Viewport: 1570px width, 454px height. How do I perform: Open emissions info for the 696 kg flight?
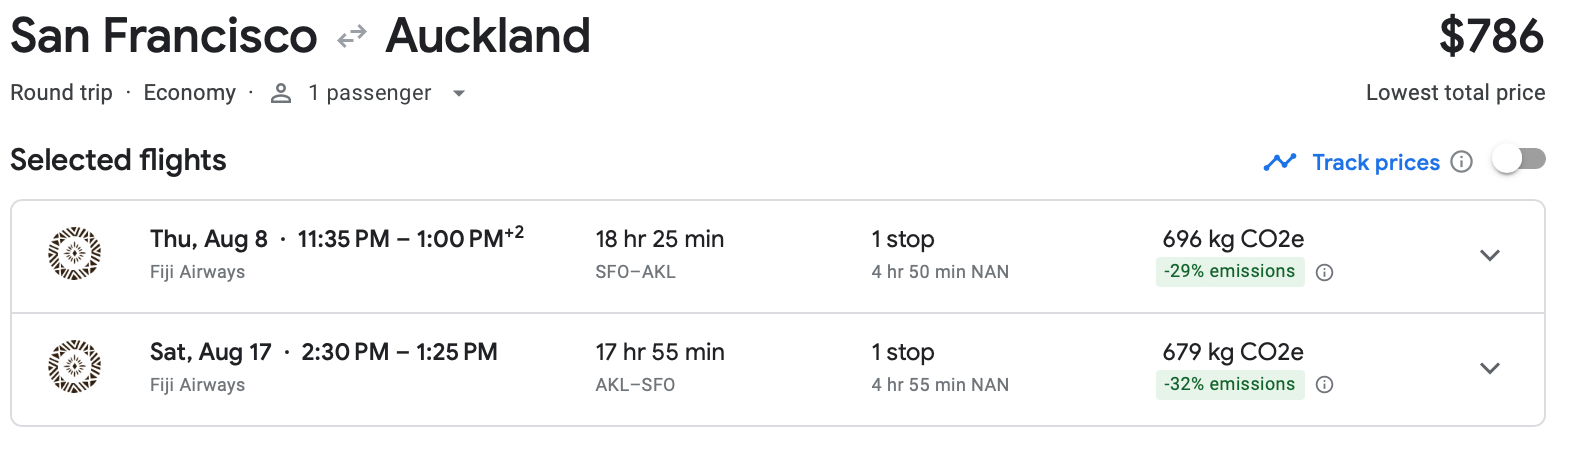(1324, 272)
